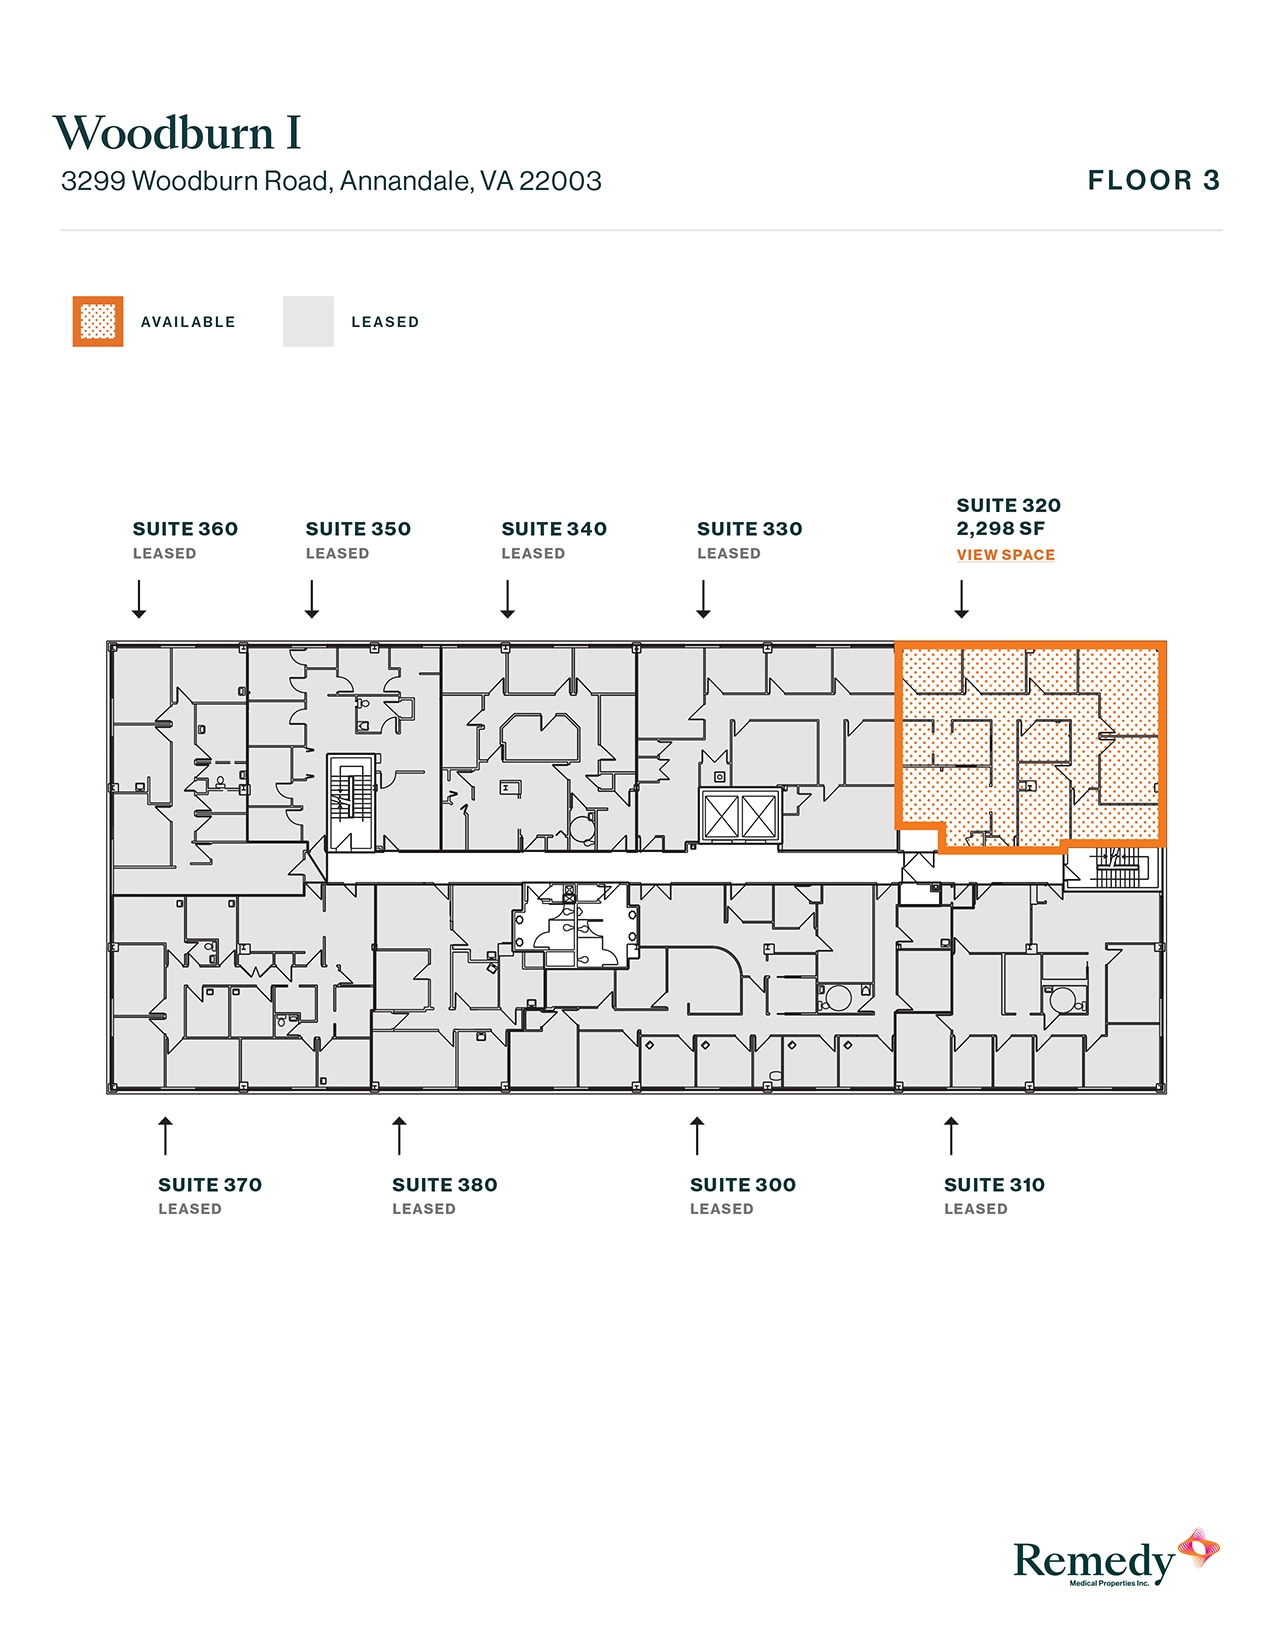Select the Suite 380 label
This screenshot has height=1650, width=1275.
click(444, 1185)
